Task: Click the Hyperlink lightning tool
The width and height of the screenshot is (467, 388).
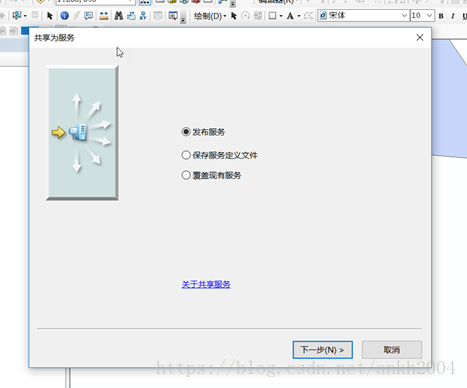Action: coord(77,16)
